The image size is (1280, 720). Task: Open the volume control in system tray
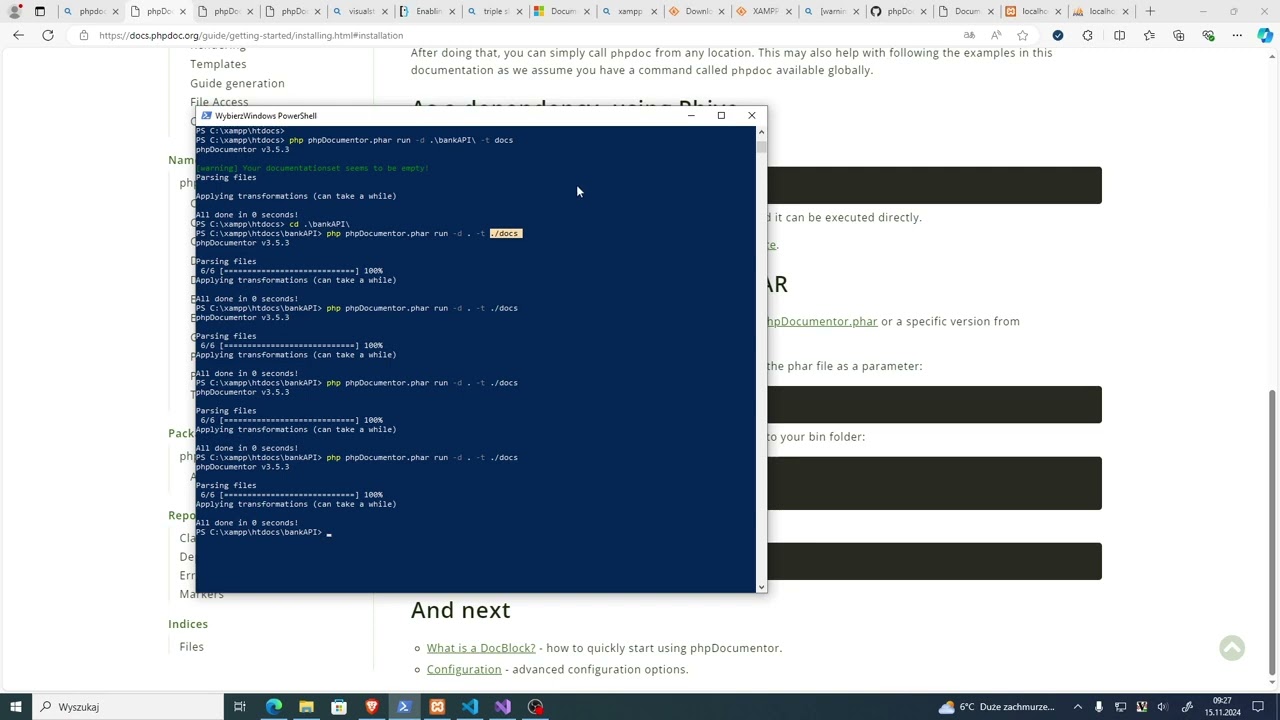1162,707
